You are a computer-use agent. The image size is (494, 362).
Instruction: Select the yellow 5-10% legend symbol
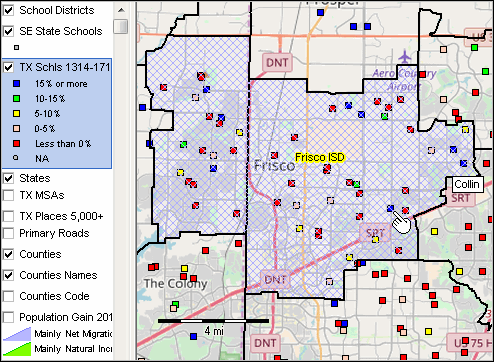pos(16,114)
